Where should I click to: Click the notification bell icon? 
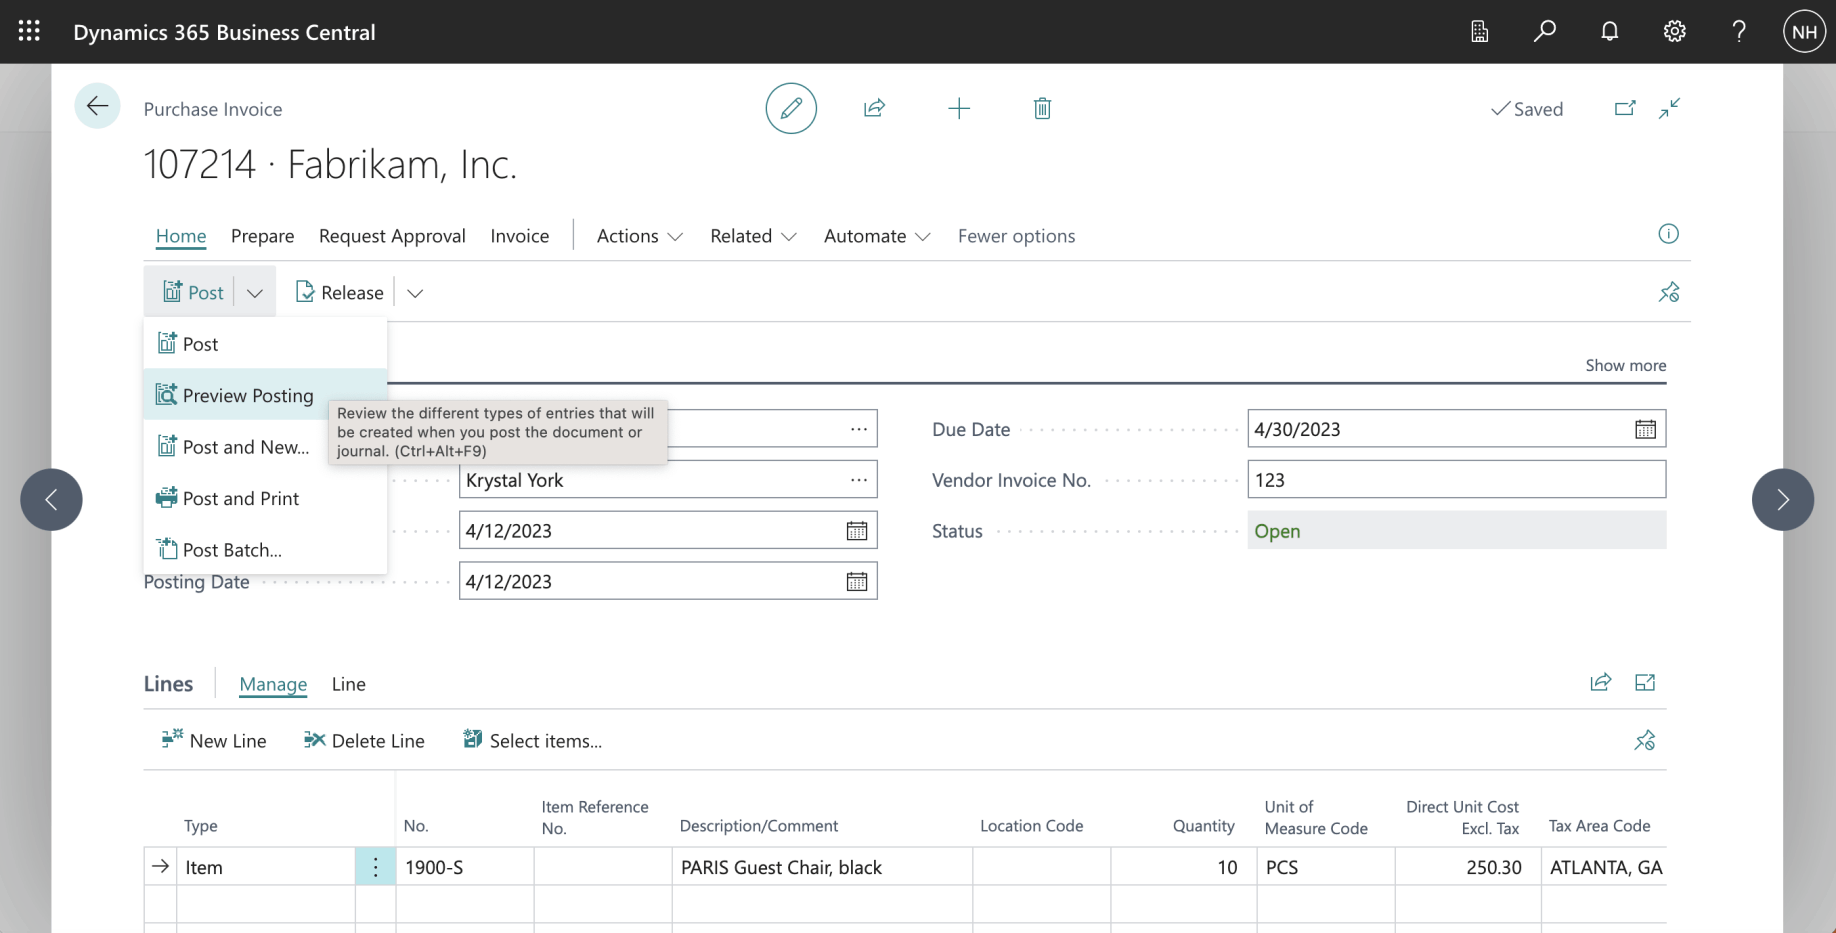coord(1609,31)
